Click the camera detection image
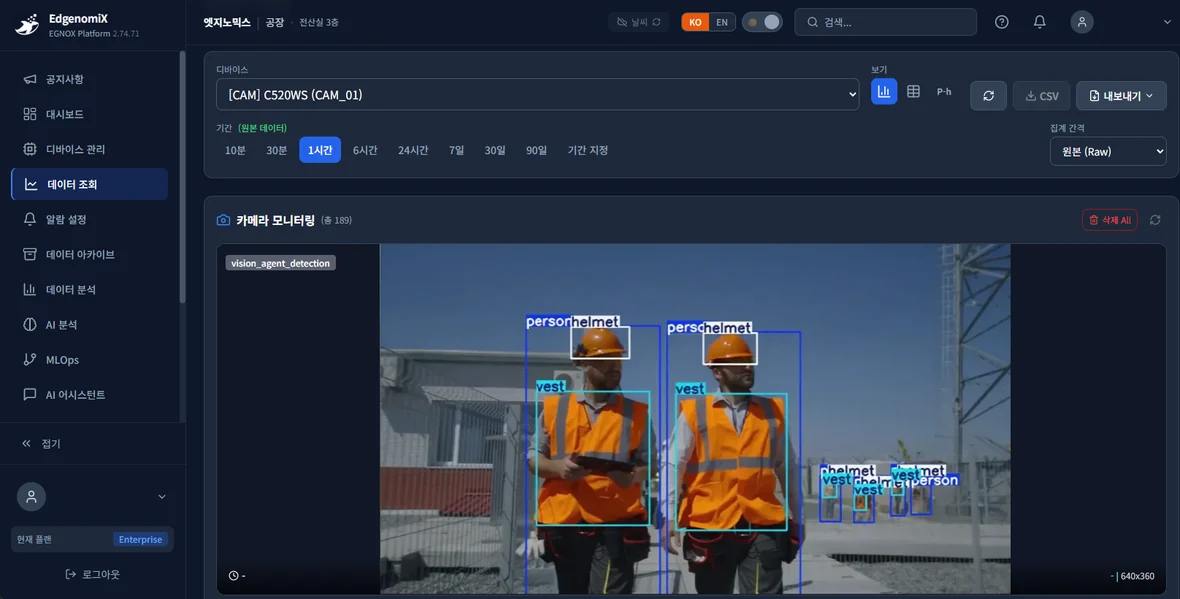Viewport: 1180px width, 599px height. pos(695,418)
